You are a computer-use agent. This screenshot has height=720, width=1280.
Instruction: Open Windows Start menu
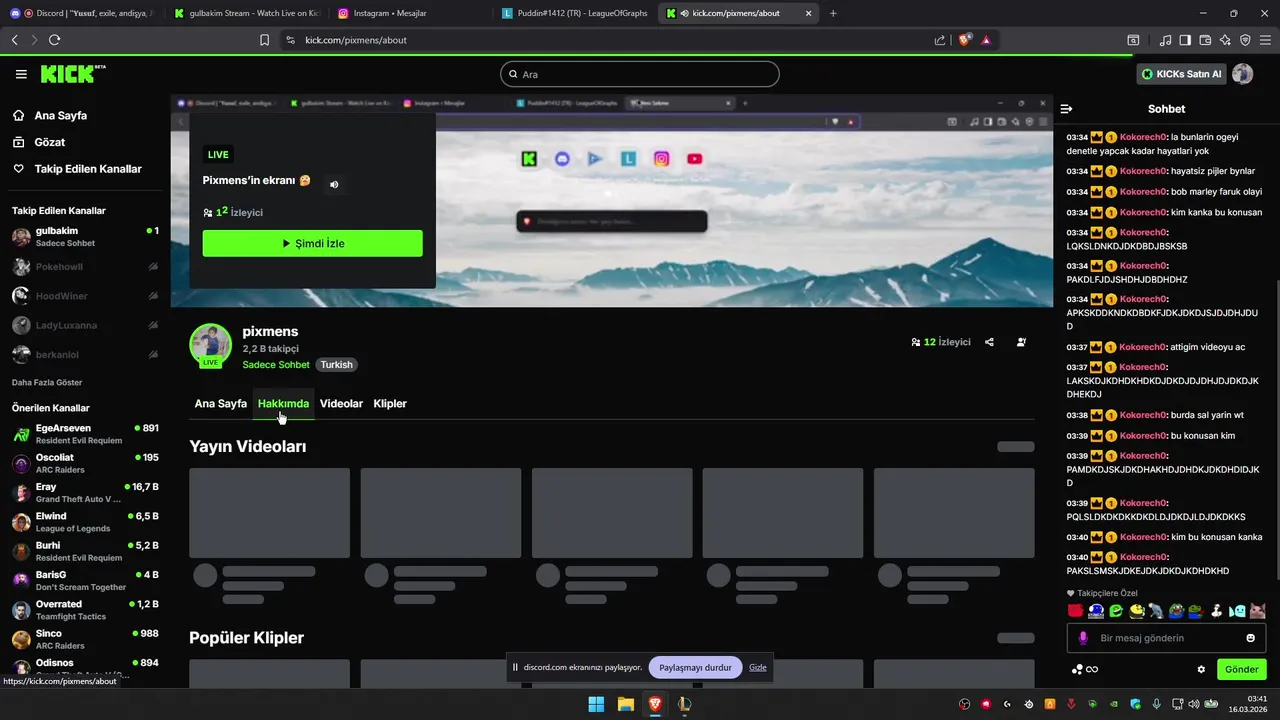point(596,704)
